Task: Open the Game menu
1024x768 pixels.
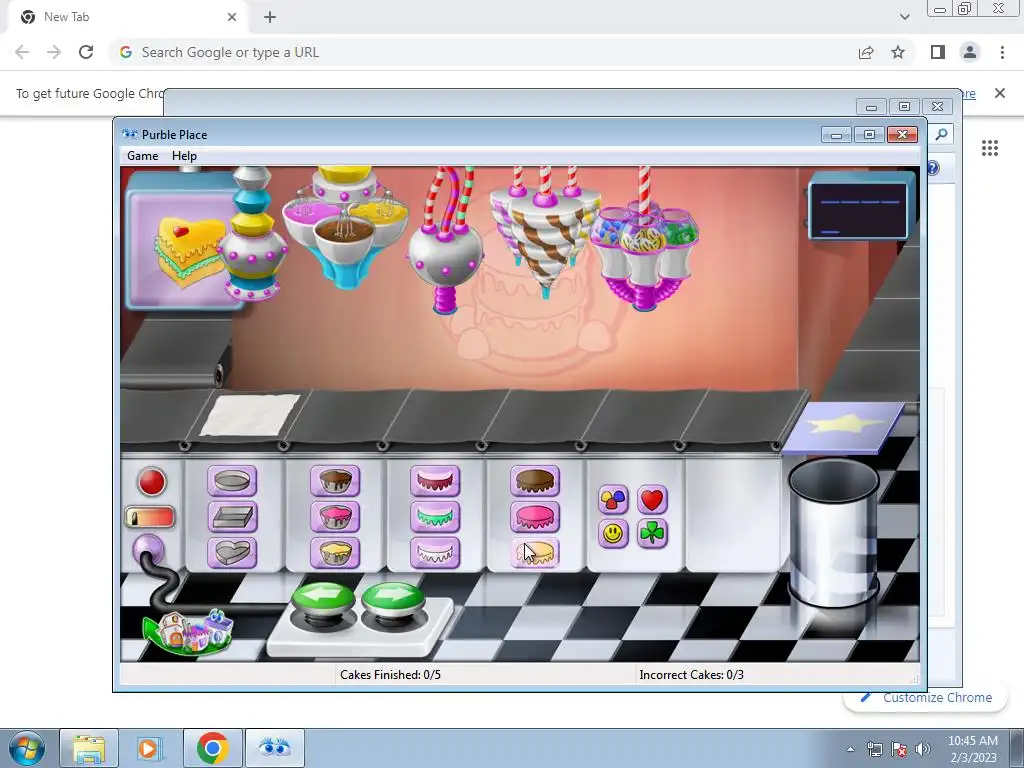Action: [142, 155]
